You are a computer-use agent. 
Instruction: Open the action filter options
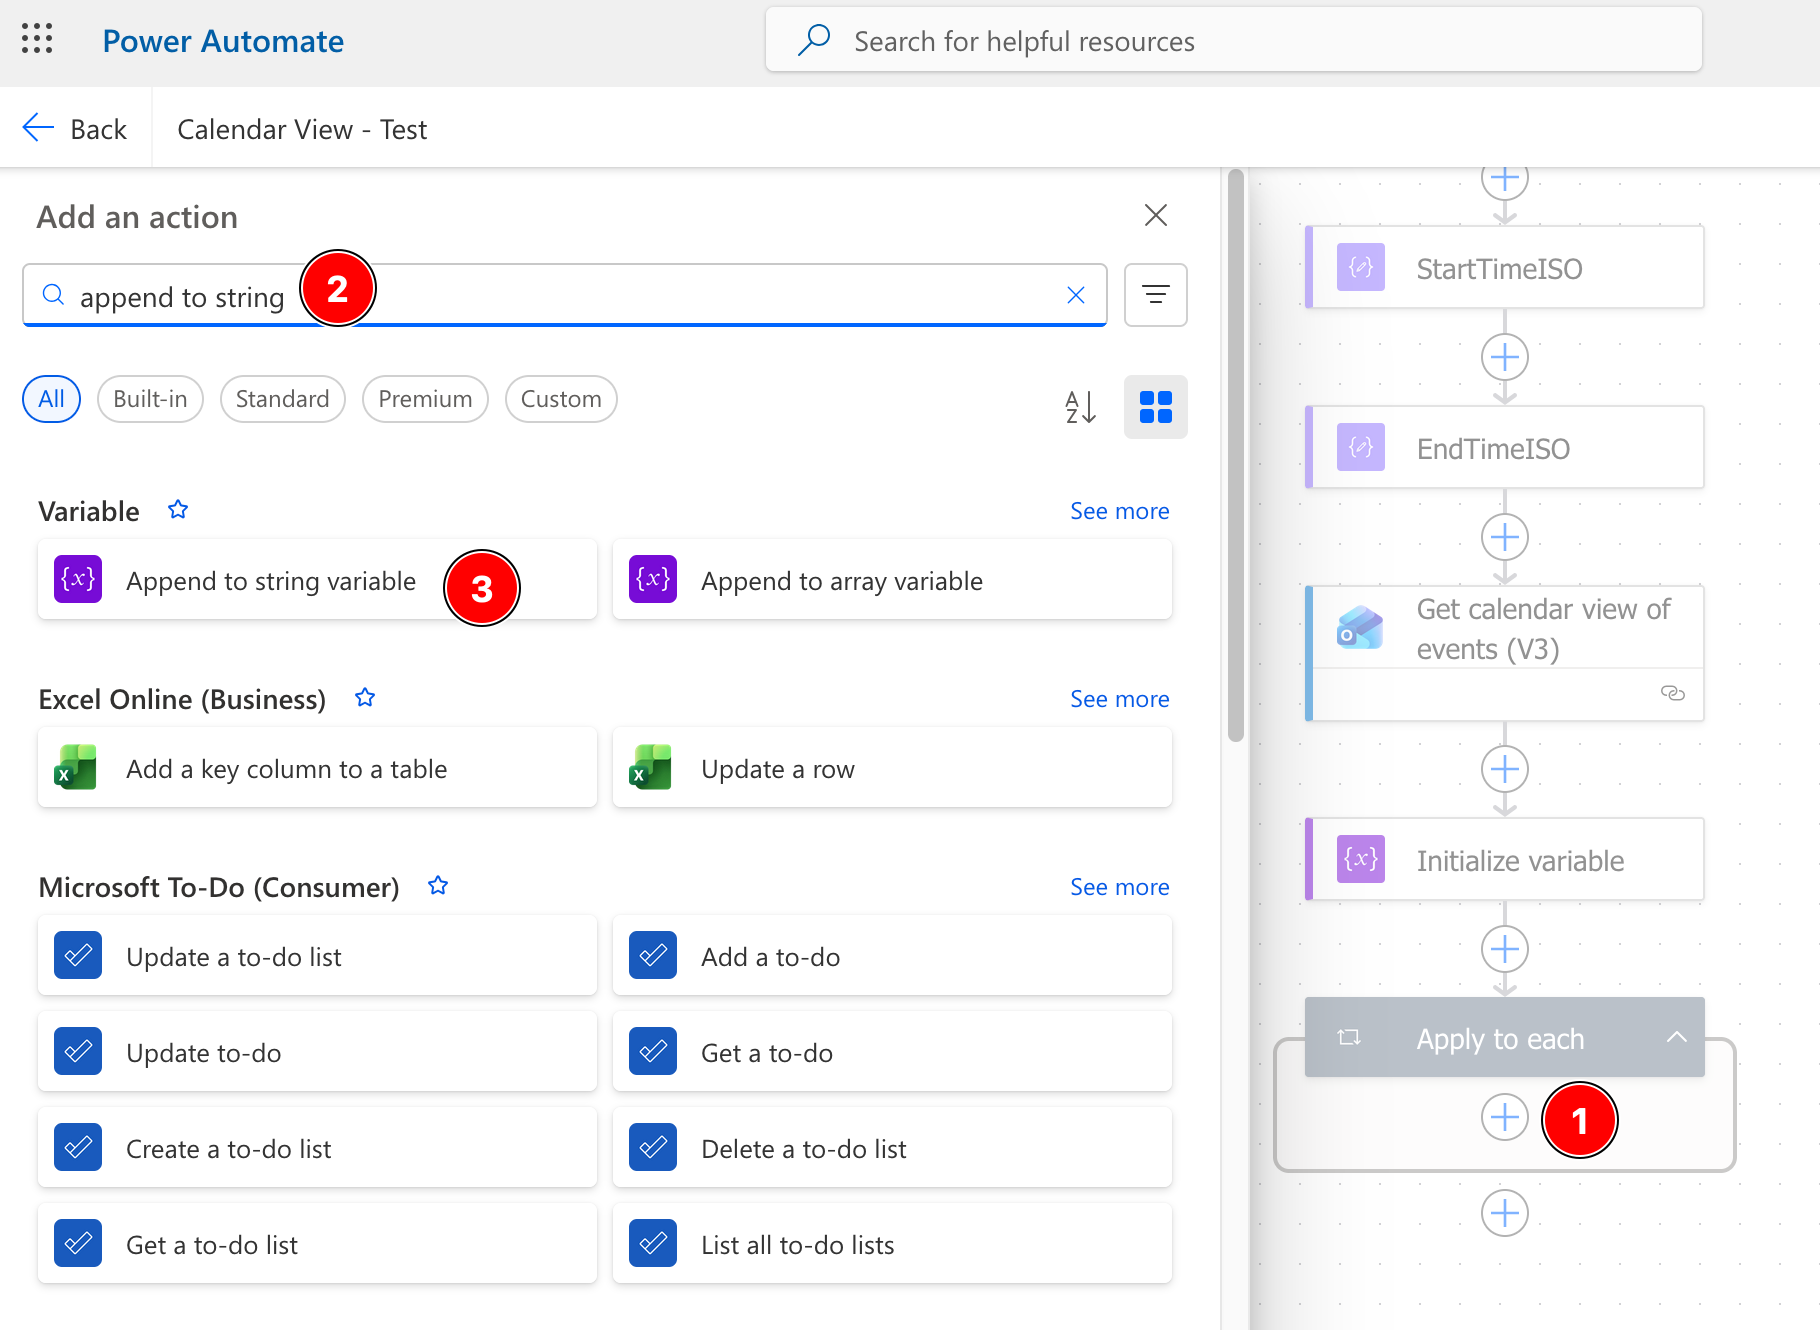coord(1155,295)
